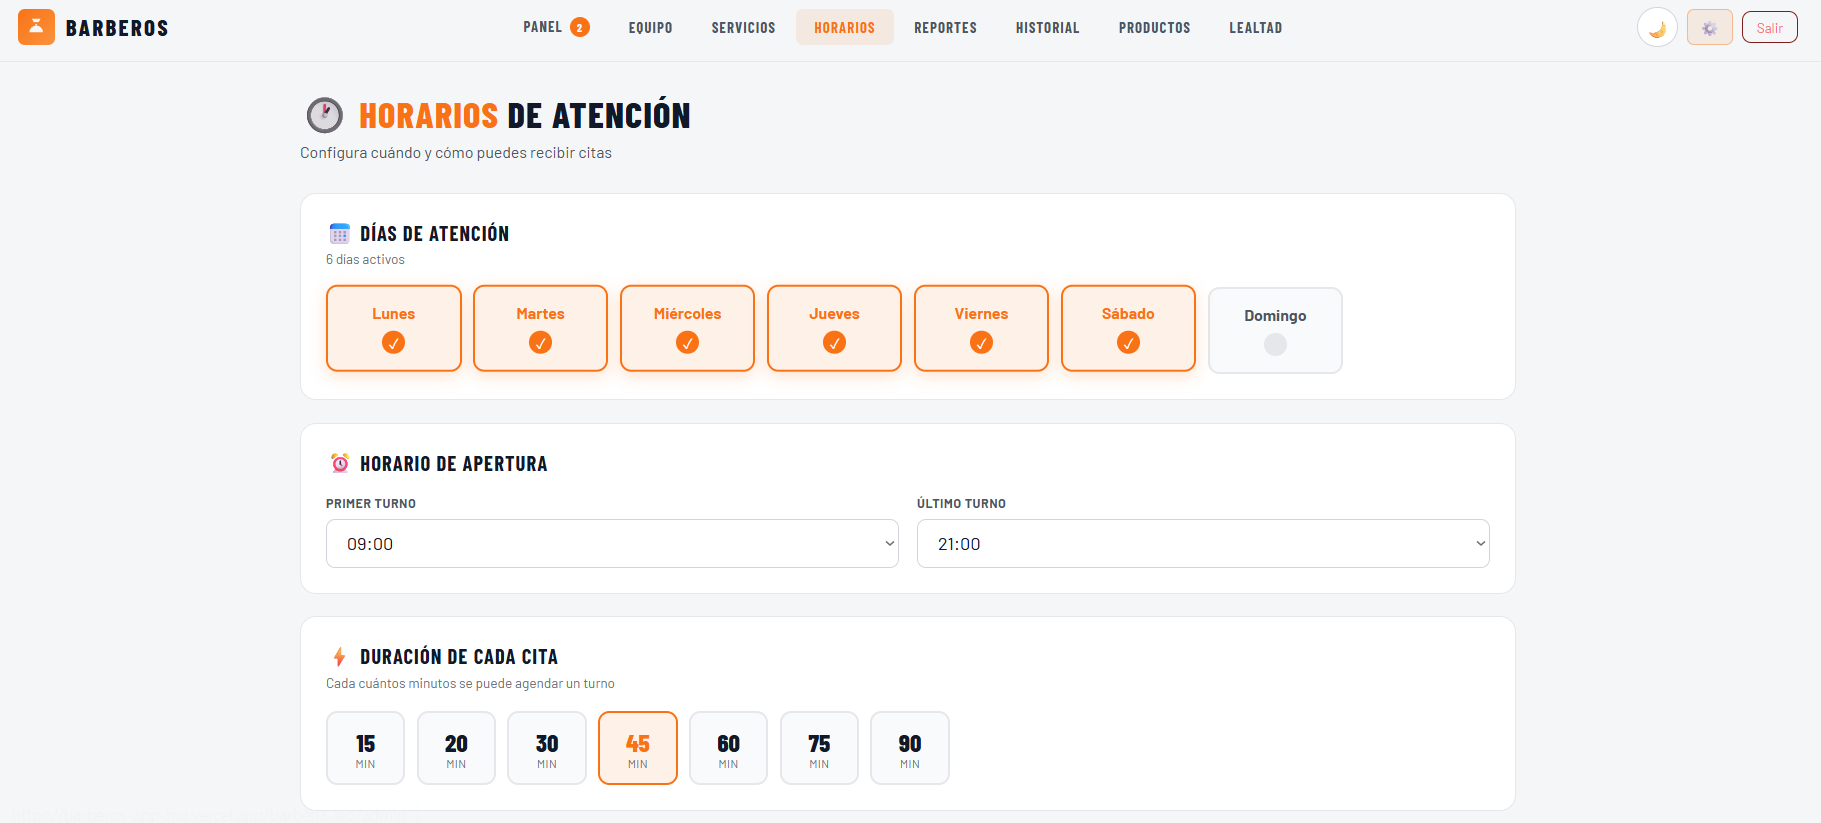Toggle Sábado working day off
The width and height of the screenshot is (1821, 823).
[1128, 328]
